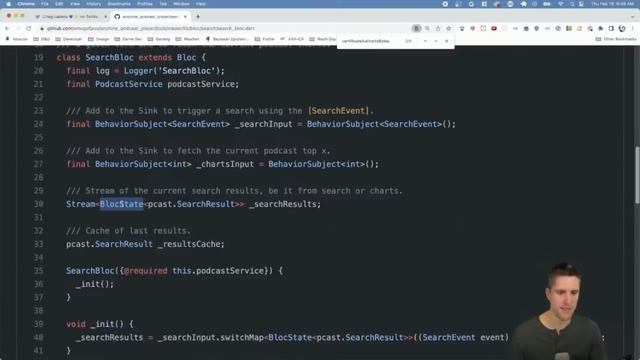640x360 pixels.
Task: Select line number 19 in the code
Action: pos(38,58)
